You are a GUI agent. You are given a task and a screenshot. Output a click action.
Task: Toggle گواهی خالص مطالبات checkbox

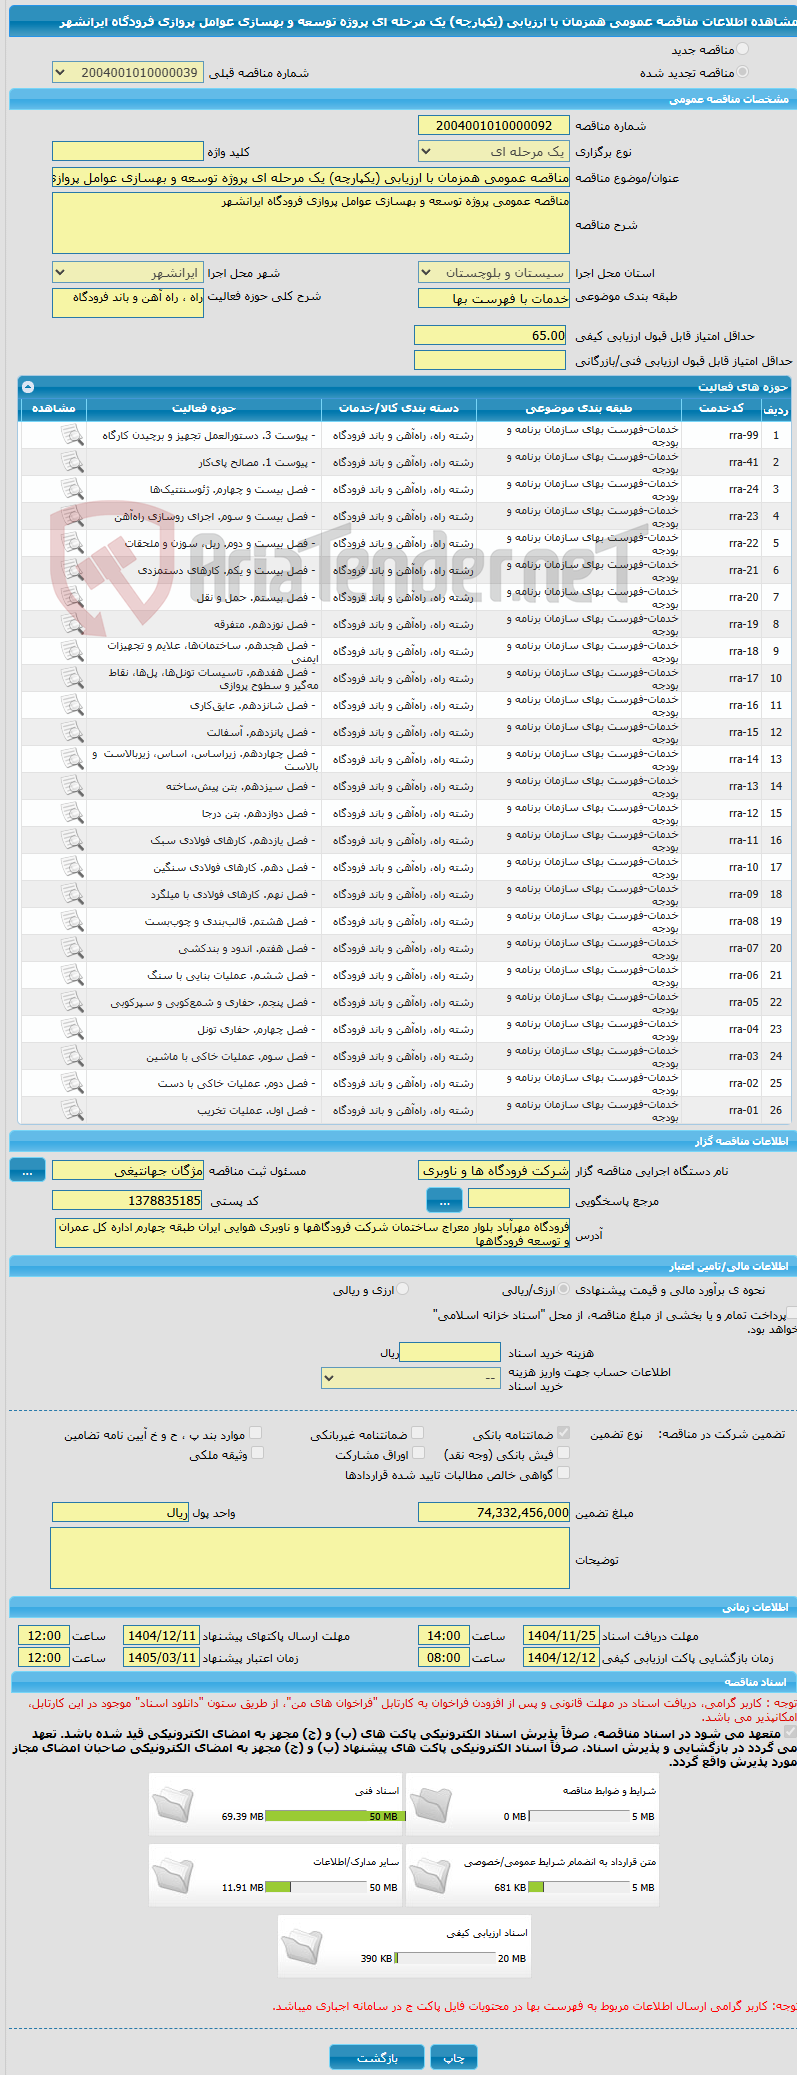point(564,1473)
